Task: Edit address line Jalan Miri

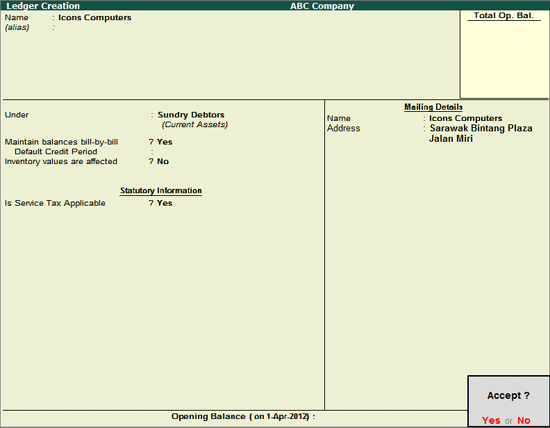Action: [451, 139]
